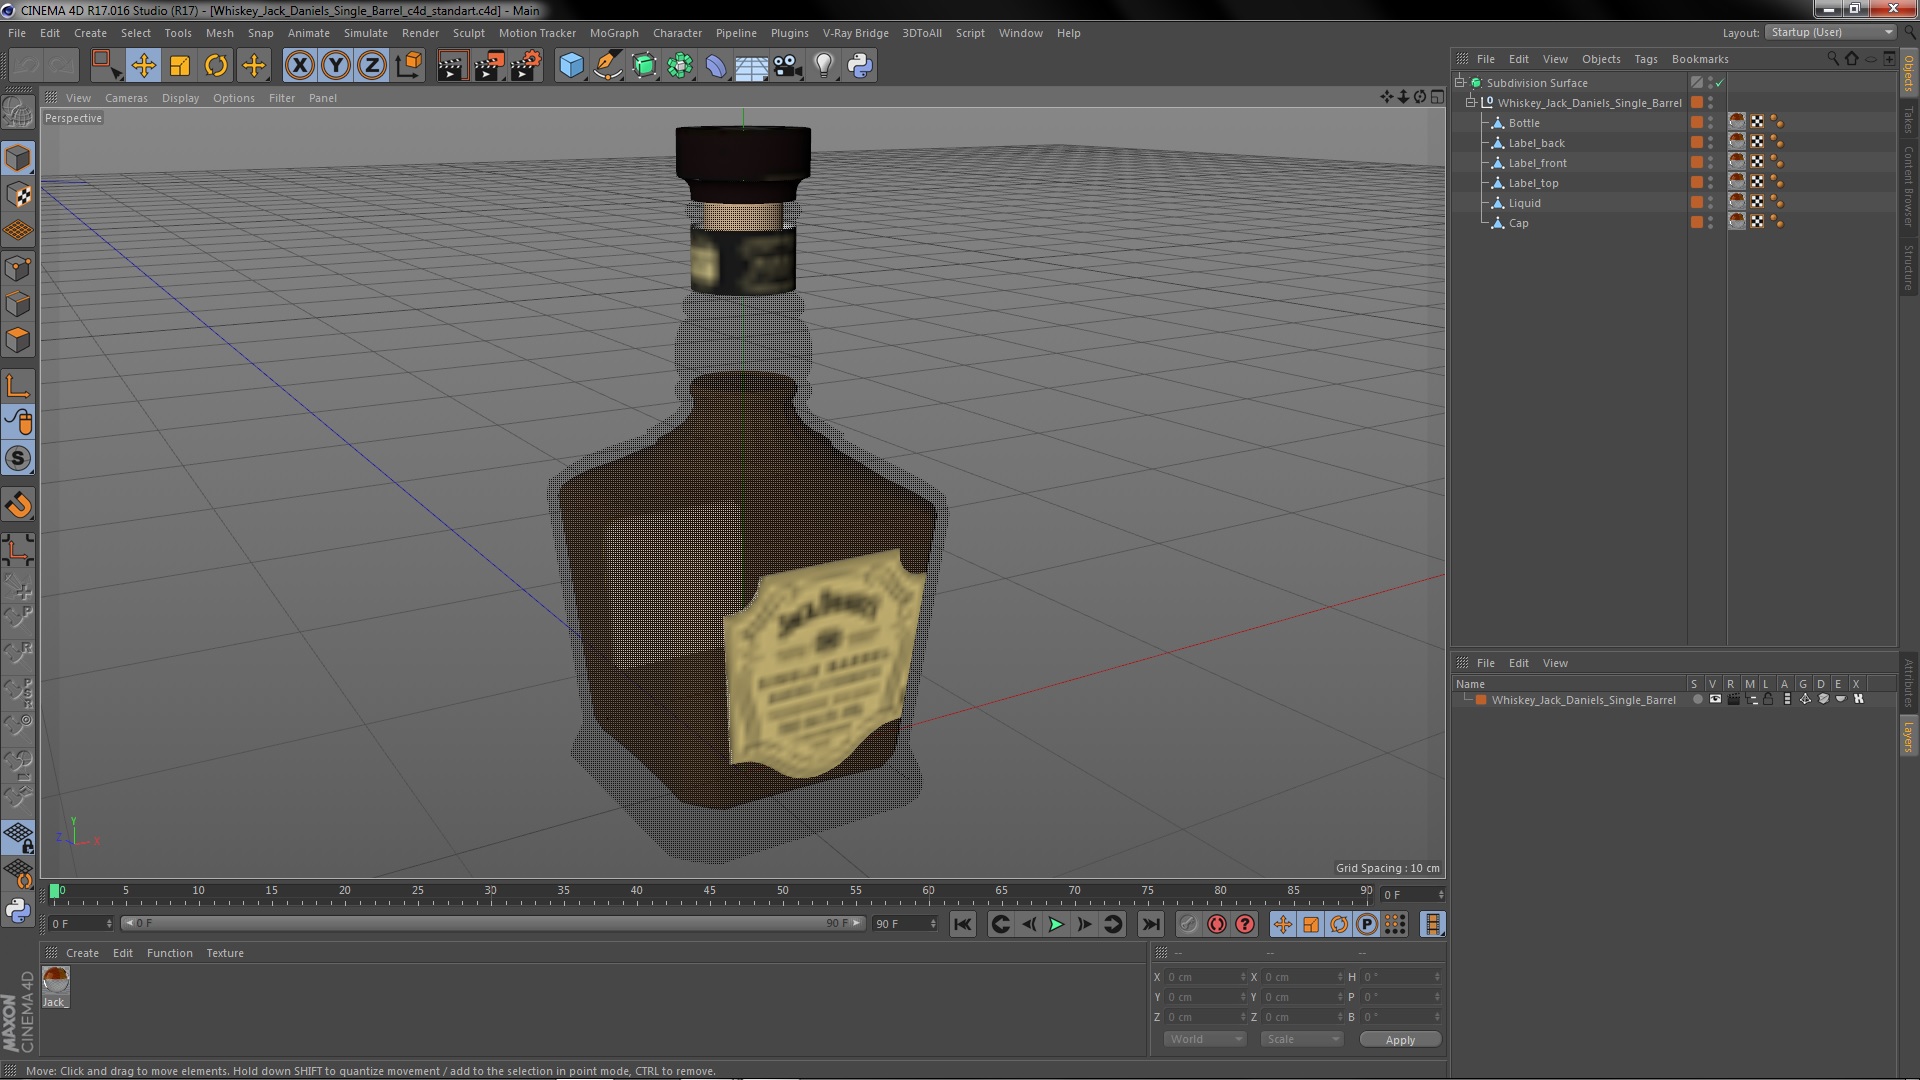The width and height of the screenshot is (1920, 1080).
Task: Add a subdivision surface generator
Action: [644, 66]
